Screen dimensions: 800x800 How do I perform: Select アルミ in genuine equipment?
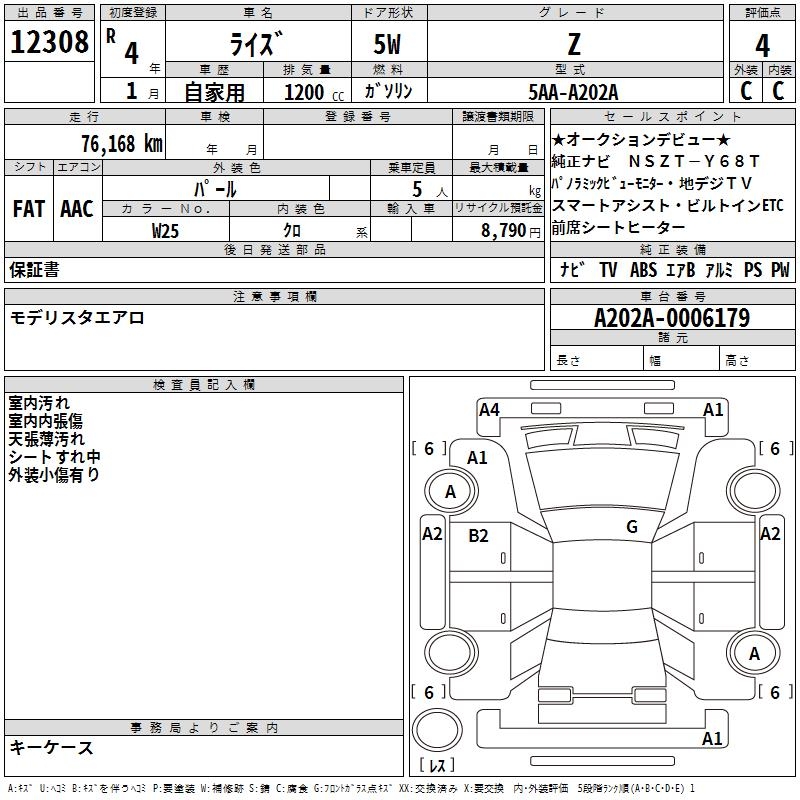point(719,269)
